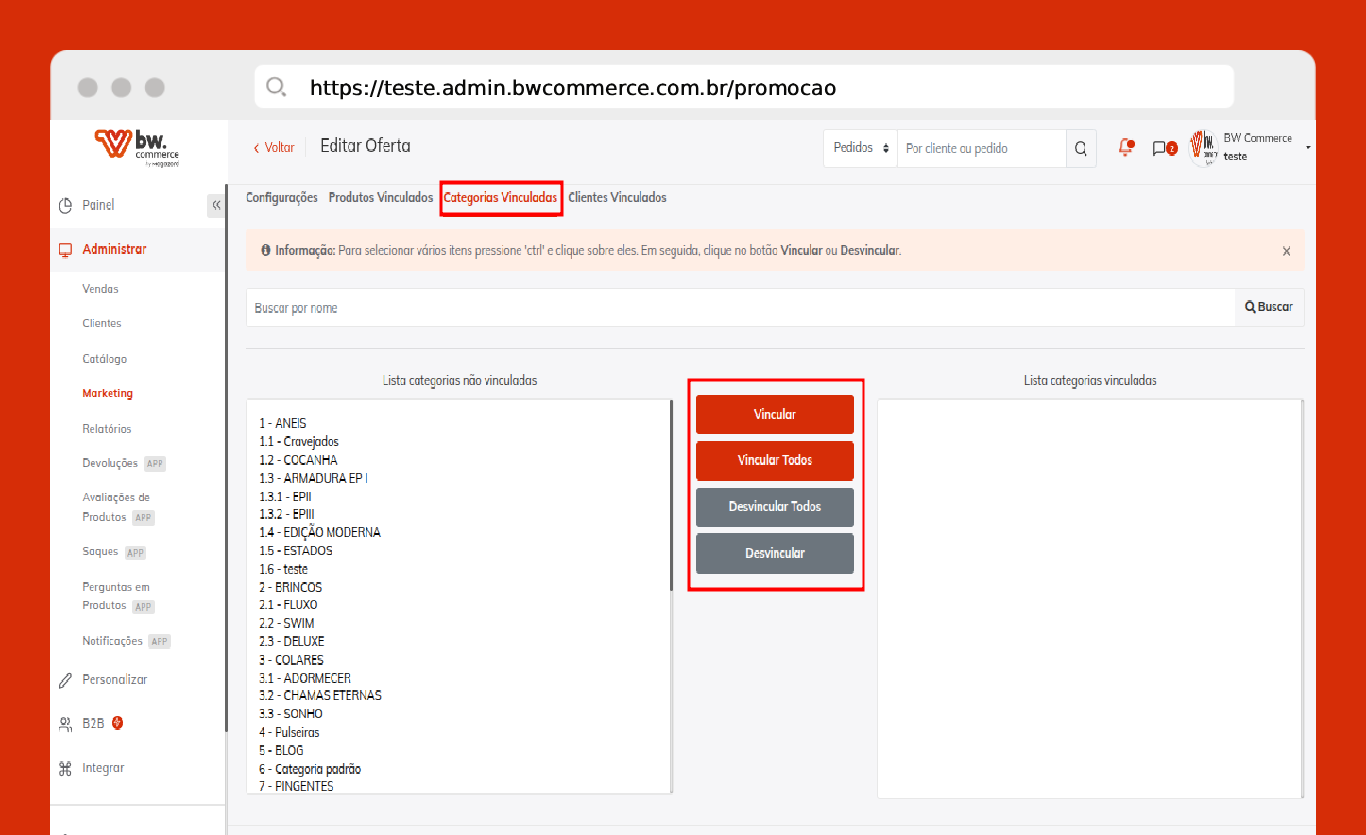Expand the Administrar sidebar section

pyautogui.click(x=114, y=249)
